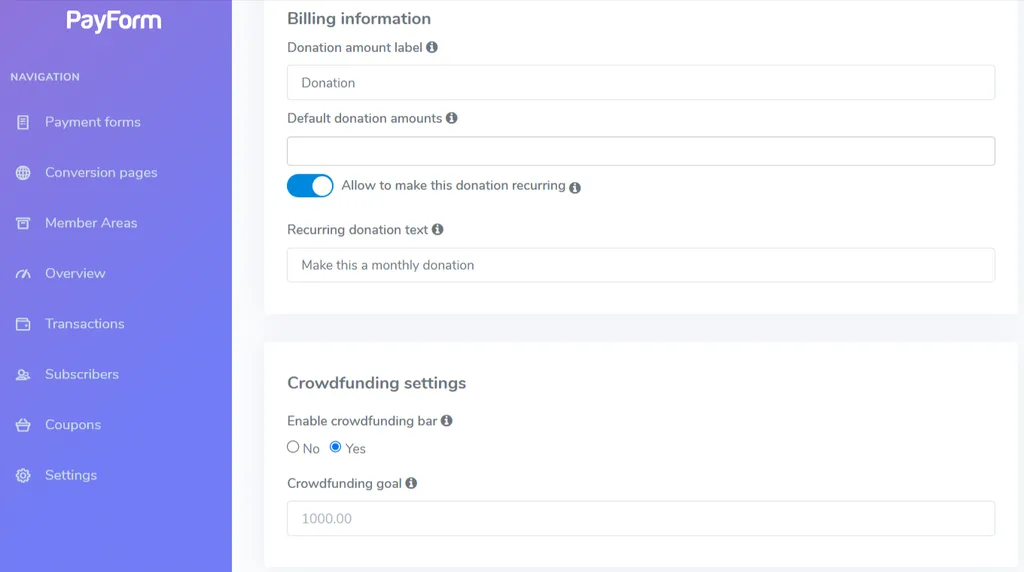1024x572 pixels.
Task: Click the NAVIGATION sidebar label
Action: pyautogui.click(x=45, y=77)
